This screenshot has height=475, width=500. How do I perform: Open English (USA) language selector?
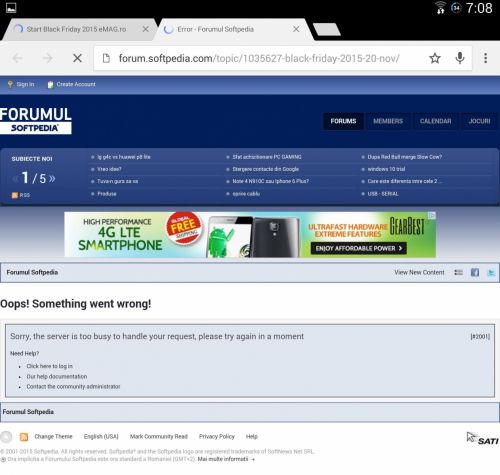101,436
